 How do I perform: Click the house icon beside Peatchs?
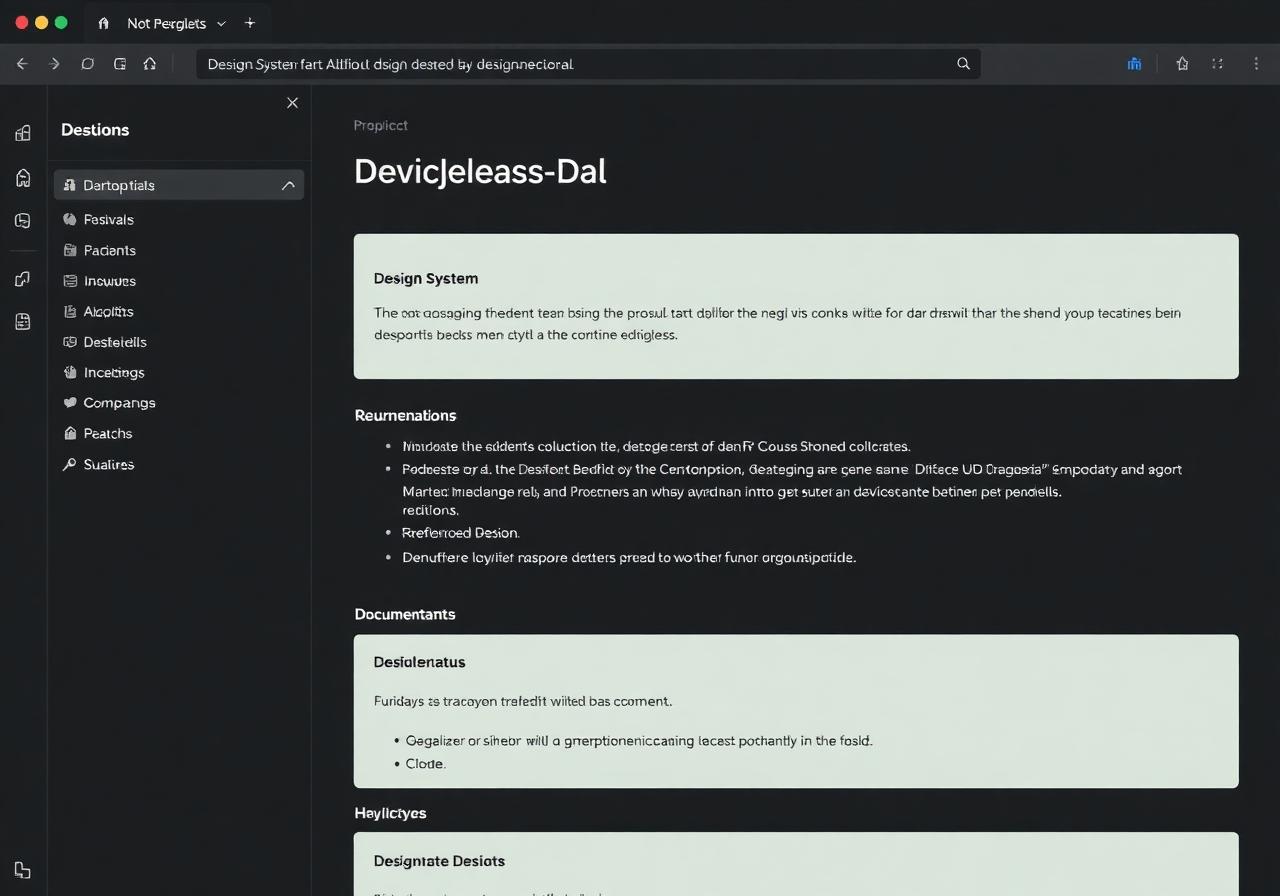[x=70, y=434]
